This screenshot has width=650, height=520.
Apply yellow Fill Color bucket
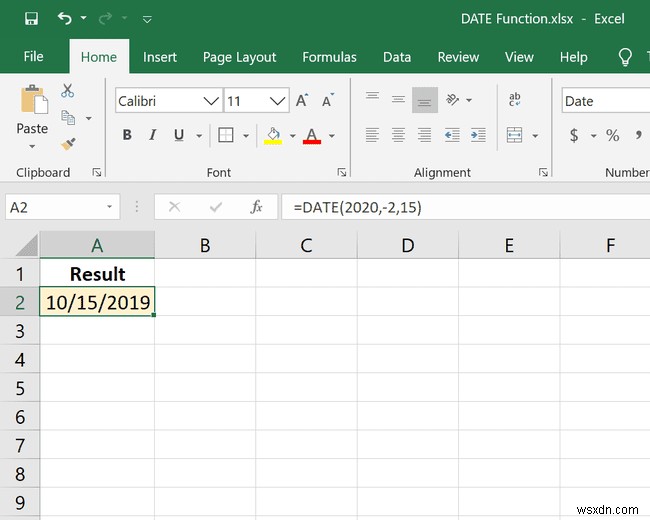(273, 136)
